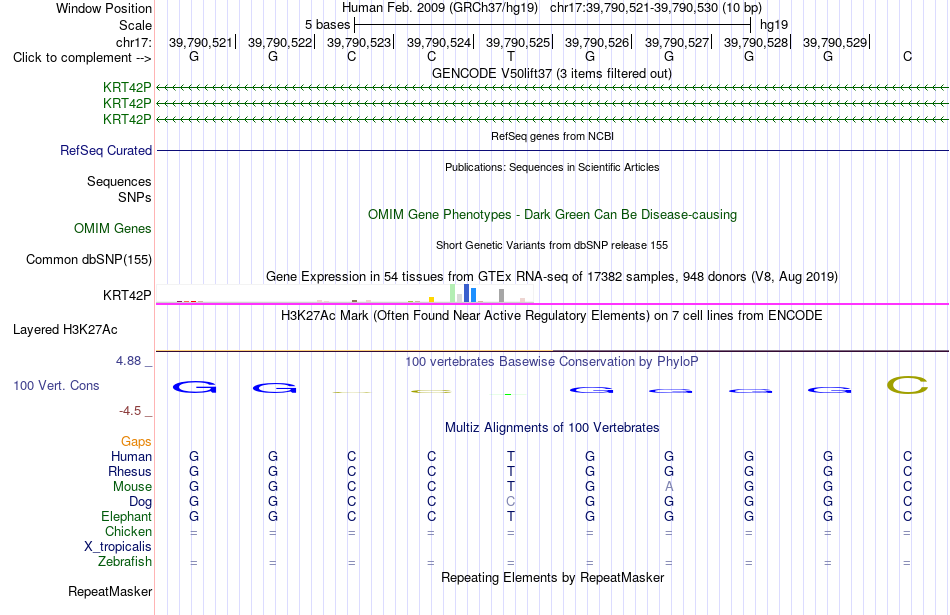Select the Scale track label
Viewport: 950px width, 615px height.
(x=135, y=25)
